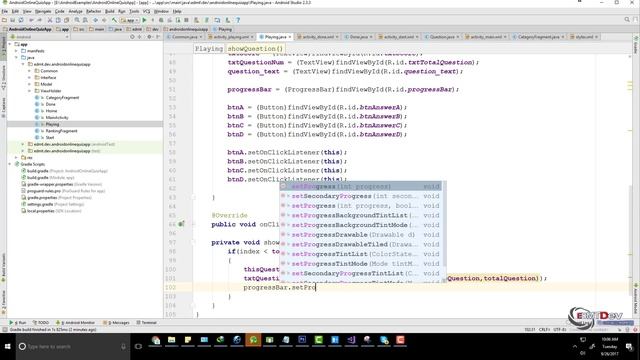The width and height of the screenshot is (640, 360).
Task: Open the File menu
Action: point(4,11)
